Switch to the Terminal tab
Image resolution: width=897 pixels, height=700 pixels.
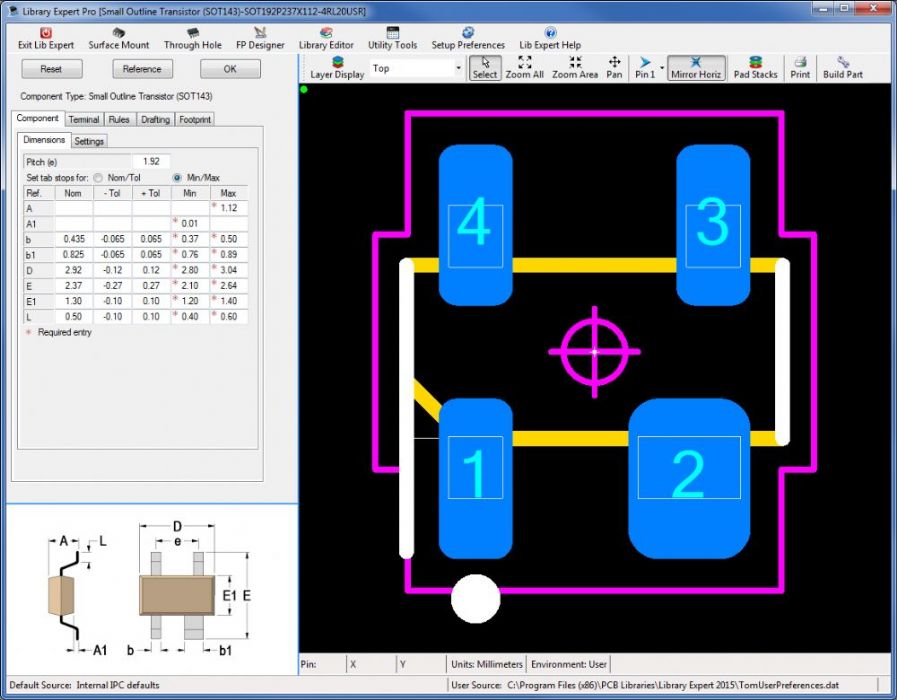pyautogui.click(x=84, y=120)
